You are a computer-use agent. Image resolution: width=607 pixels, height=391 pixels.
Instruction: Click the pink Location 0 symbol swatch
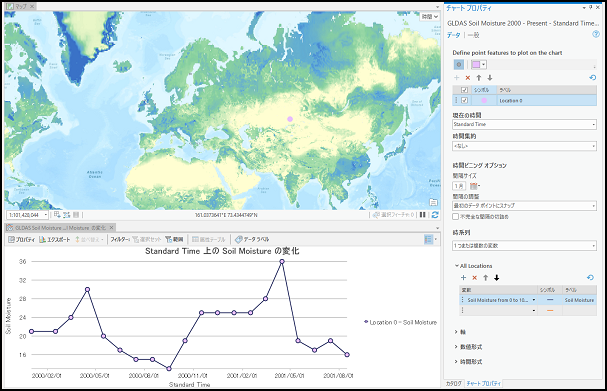point(484,100)
